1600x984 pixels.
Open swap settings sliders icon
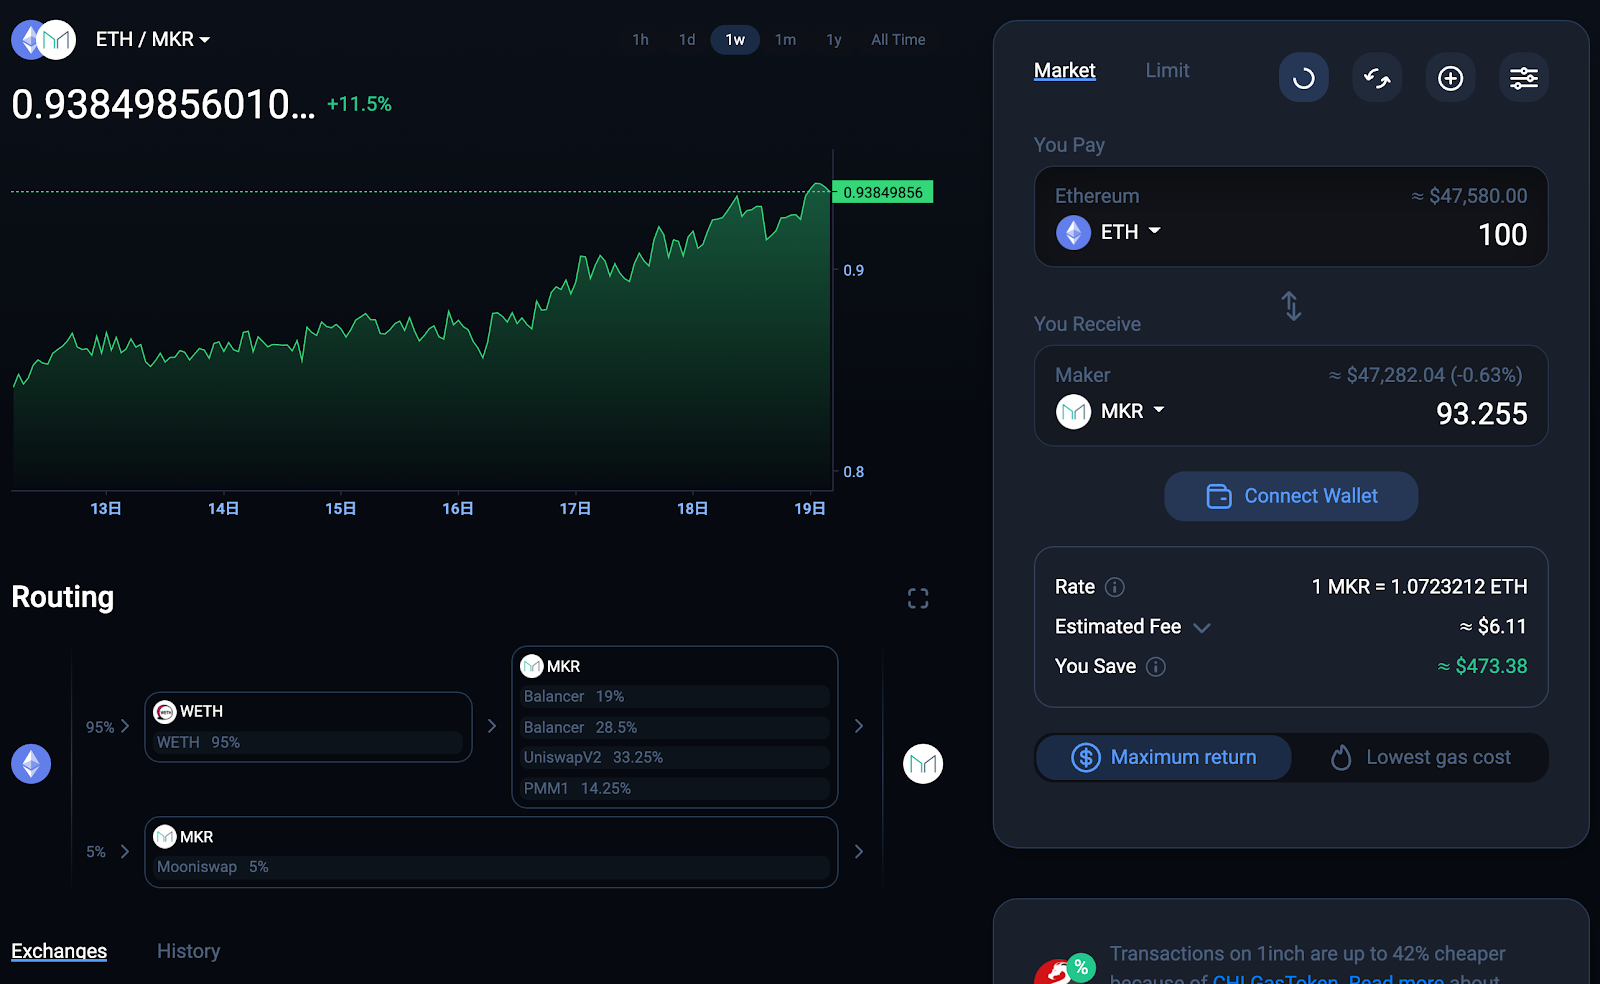pyautogui.click(x=1524, y=78)
